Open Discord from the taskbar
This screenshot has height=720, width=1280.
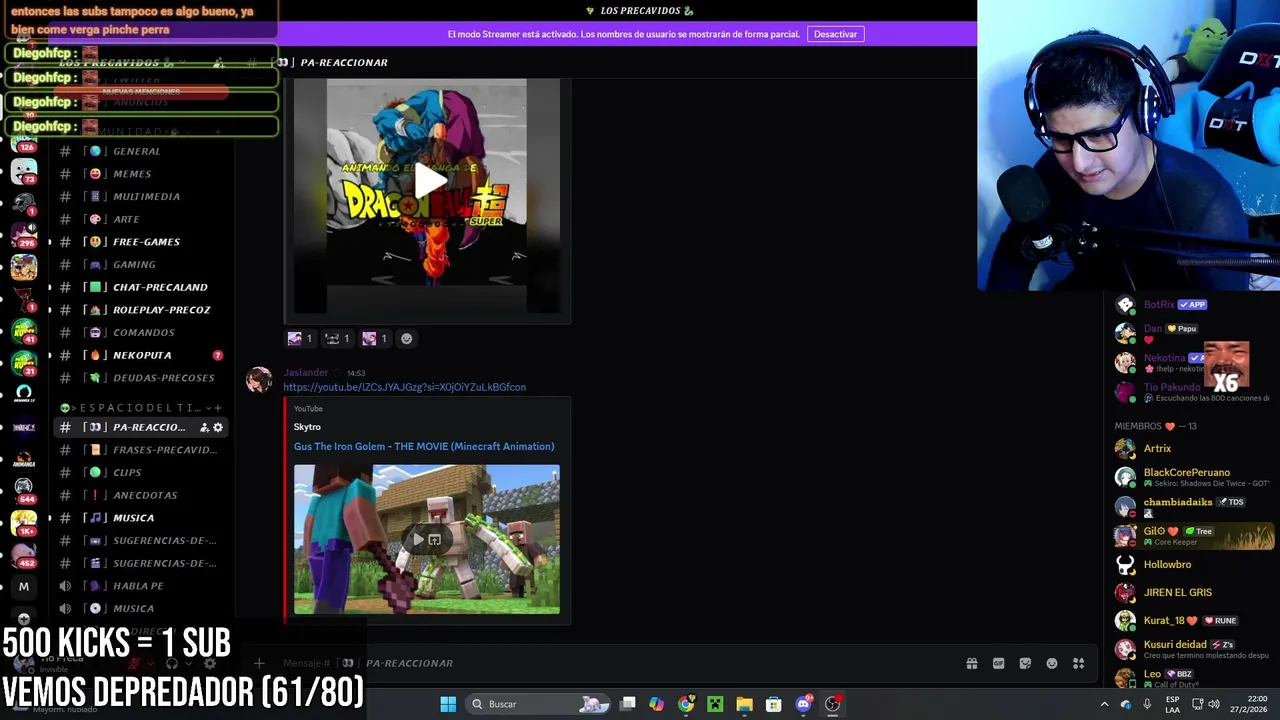pos(803,704)
